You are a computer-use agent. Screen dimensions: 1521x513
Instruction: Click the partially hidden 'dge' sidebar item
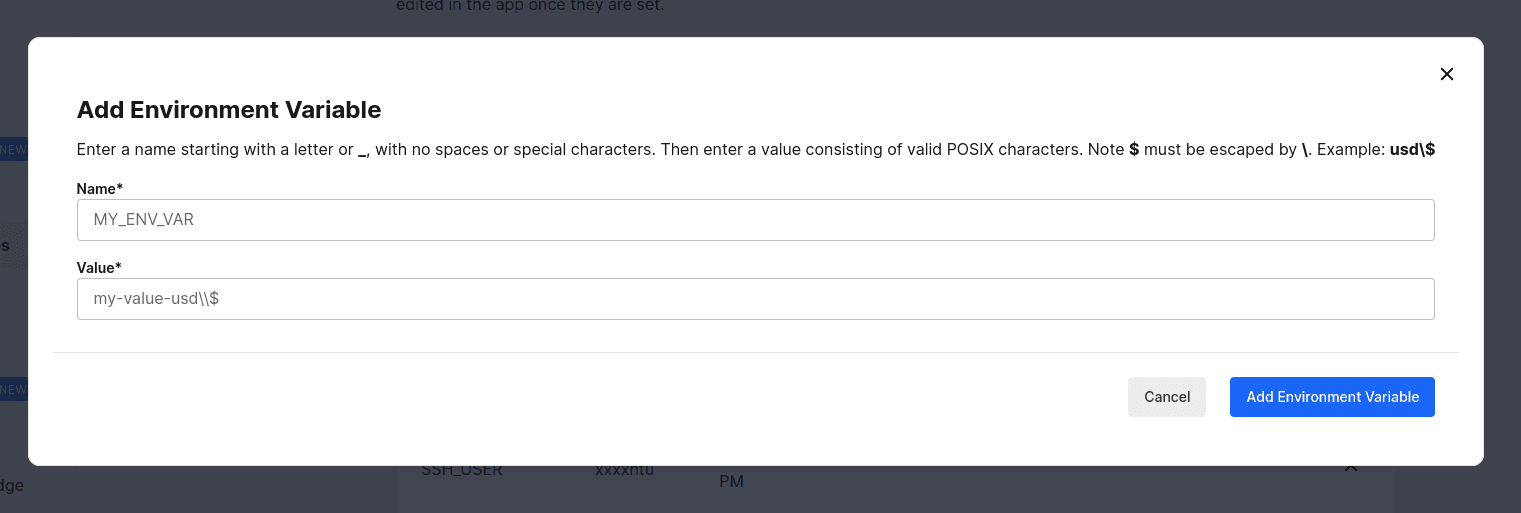point(12,485)
